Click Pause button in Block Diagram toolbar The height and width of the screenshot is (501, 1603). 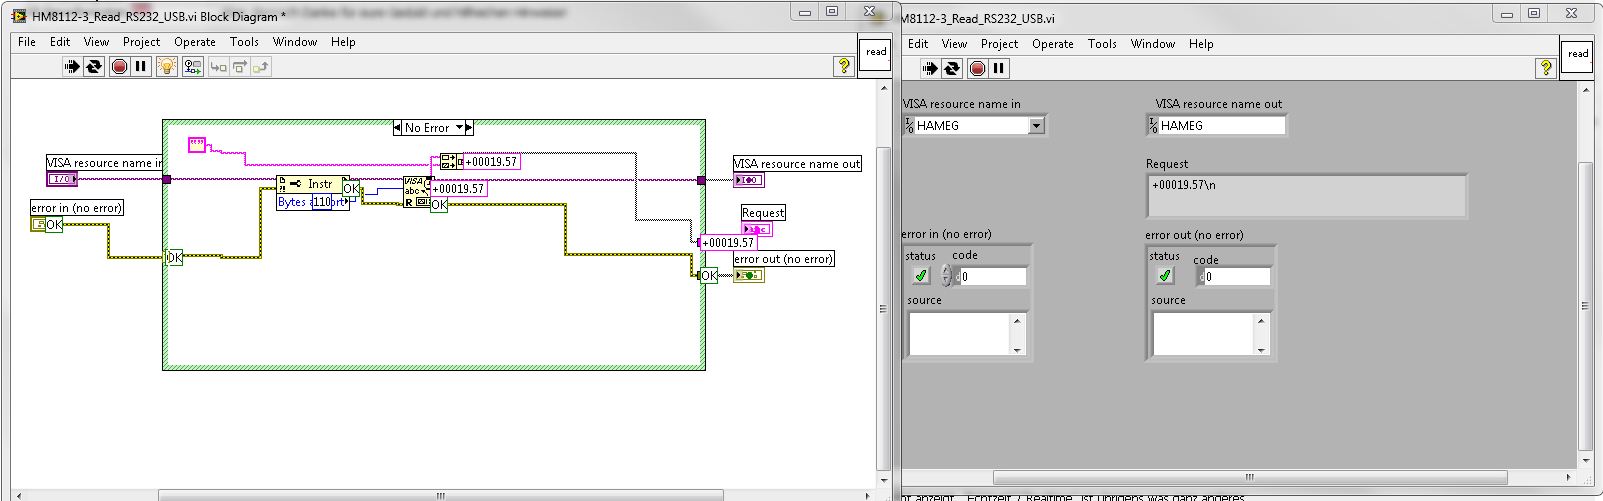point(141,67)
